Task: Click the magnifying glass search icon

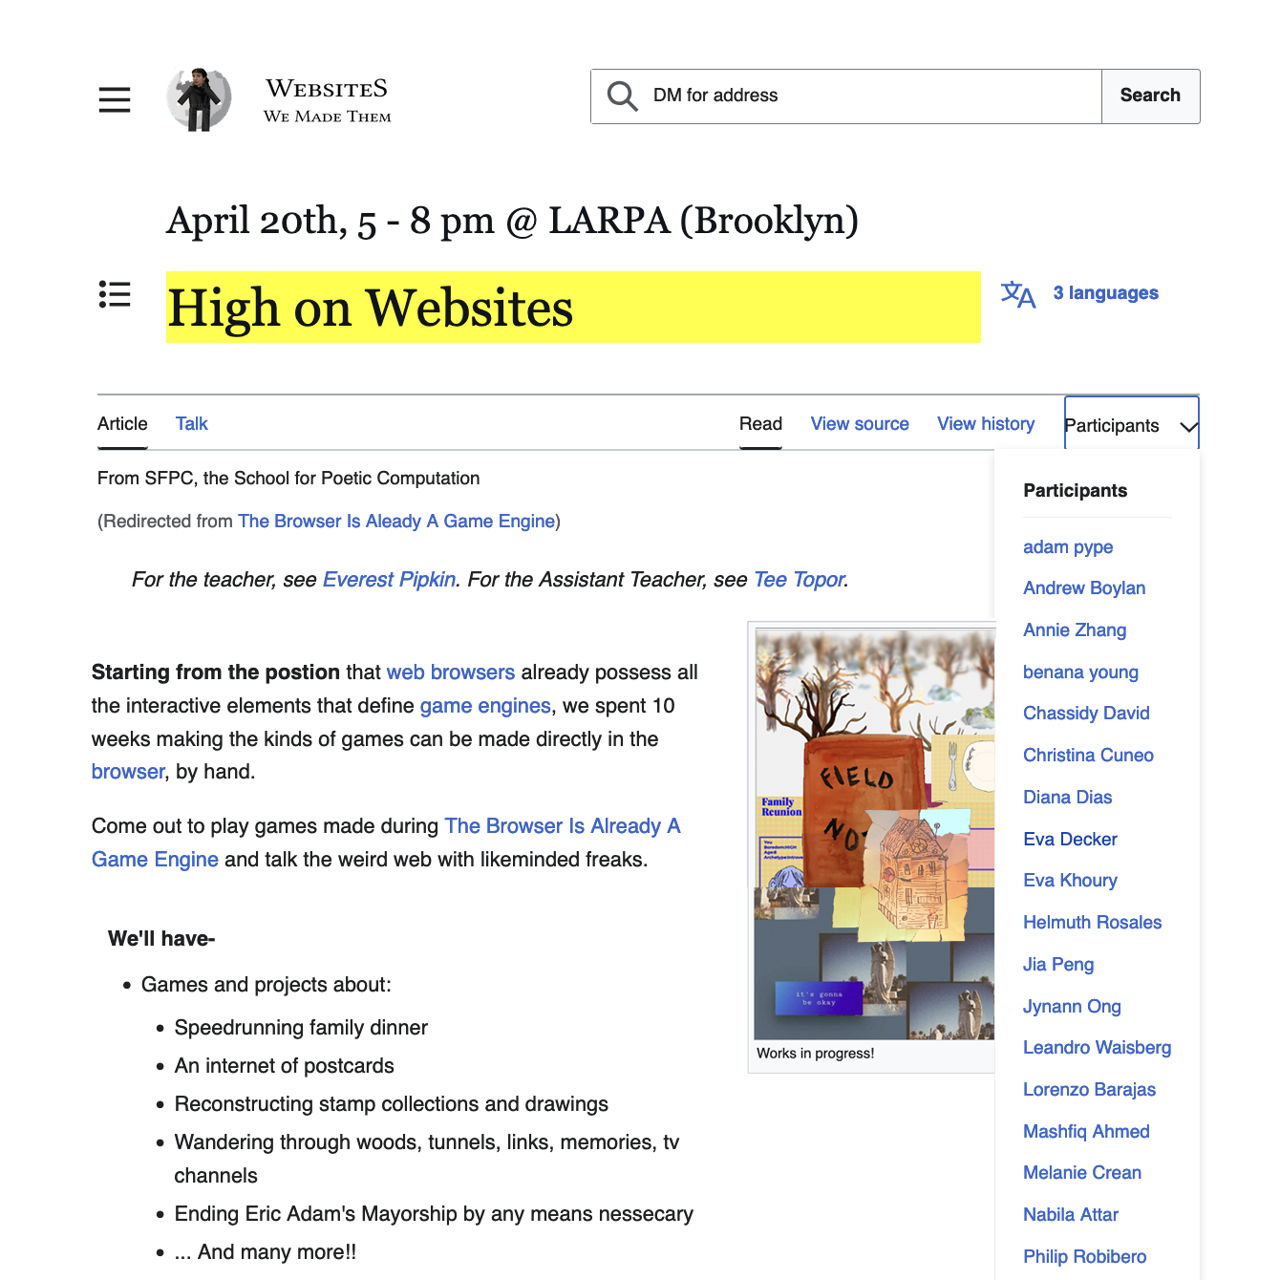Action: [622, 96]
